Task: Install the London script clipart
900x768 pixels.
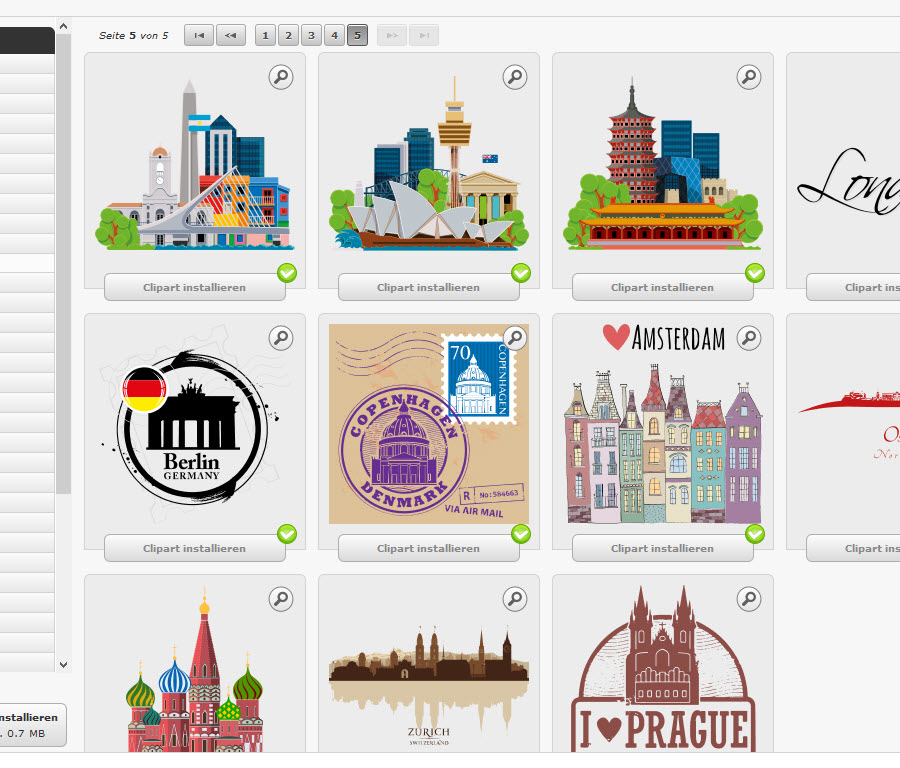Action: pyautogui.click(x=853, y=287)
